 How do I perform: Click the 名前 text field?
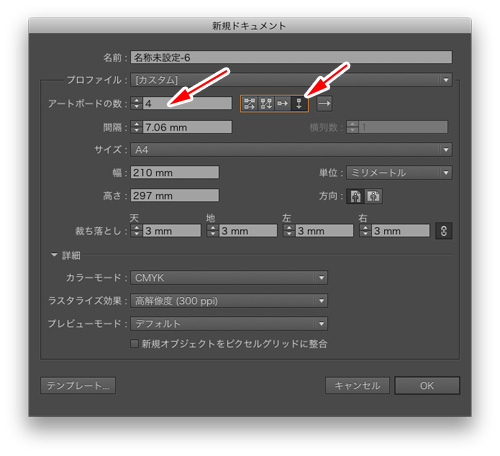pyautogui.click(x=291, y=57)
